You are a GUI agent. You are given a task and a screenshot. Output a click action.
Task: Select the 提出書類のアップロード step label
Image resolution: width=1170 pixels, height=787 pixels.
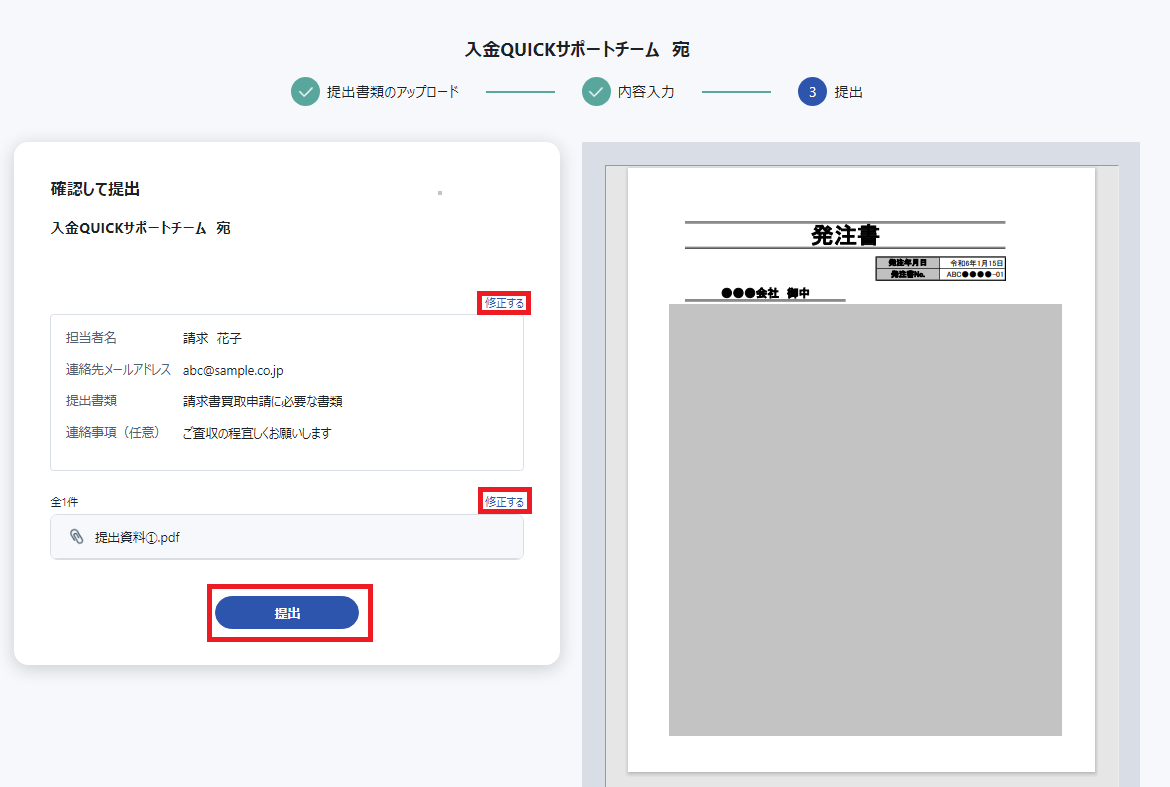[x=392, y=92]
